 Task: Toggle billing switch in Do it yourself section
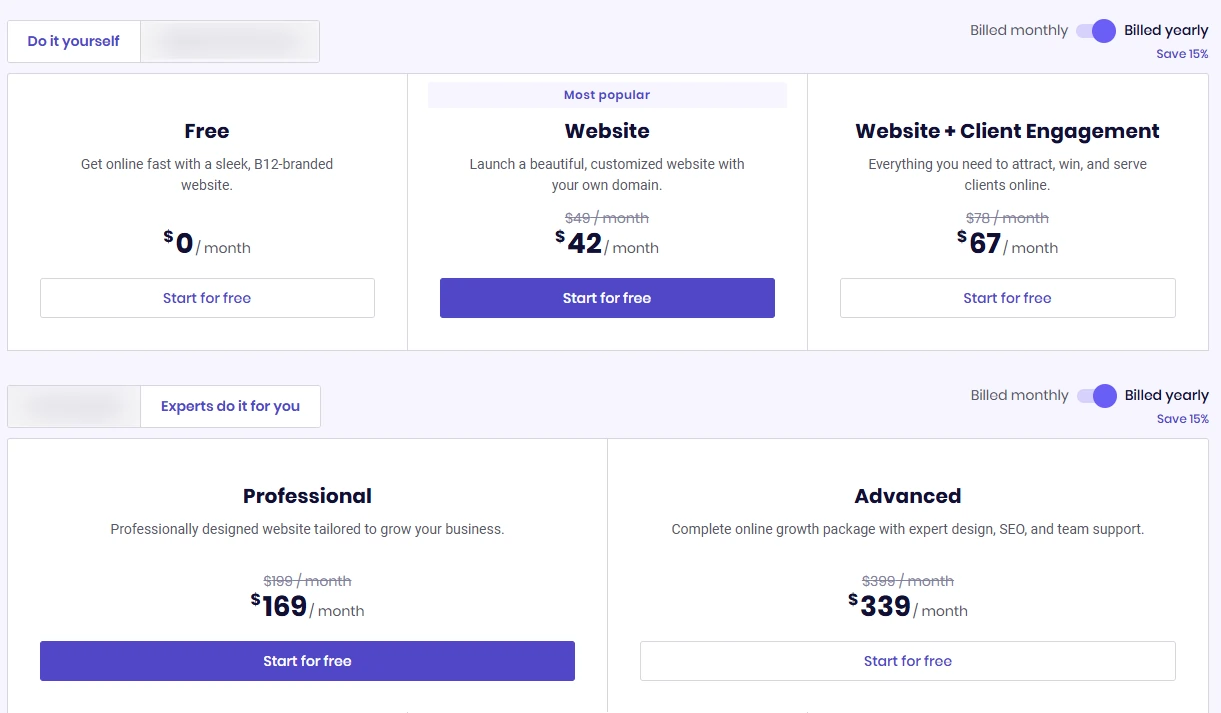tap(1096, 31)
